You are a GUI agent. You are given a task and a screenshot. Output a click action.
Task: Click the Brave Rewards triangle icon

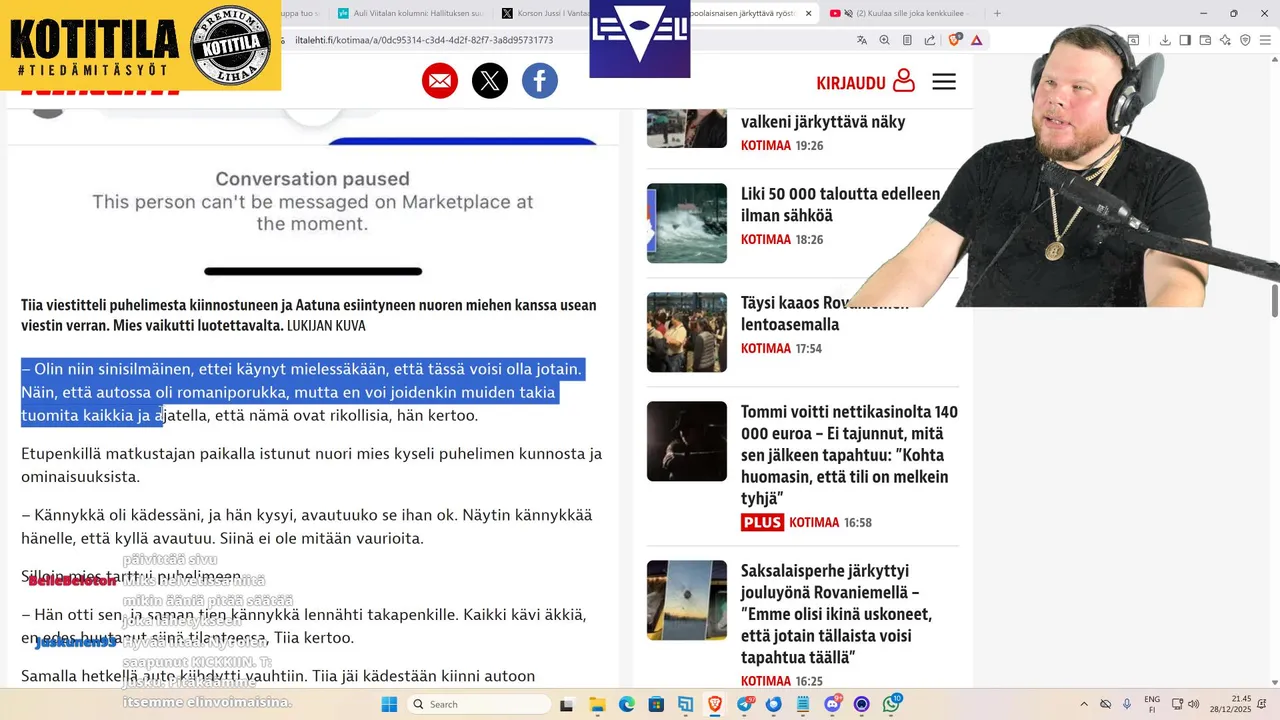(977, 40)
